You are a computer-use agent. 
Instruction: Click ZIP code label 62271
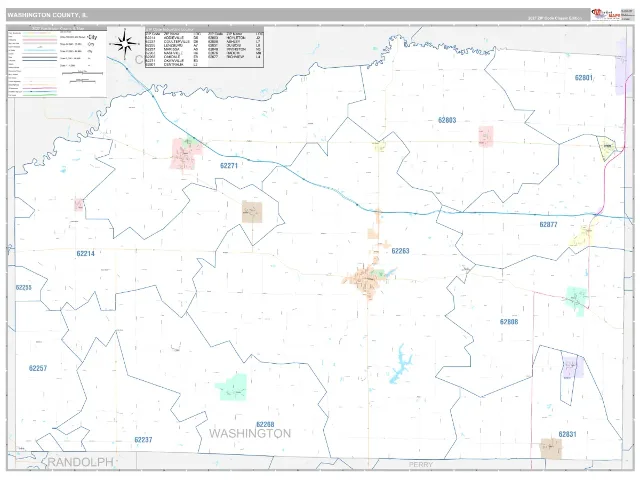click(x=229, y=165)
